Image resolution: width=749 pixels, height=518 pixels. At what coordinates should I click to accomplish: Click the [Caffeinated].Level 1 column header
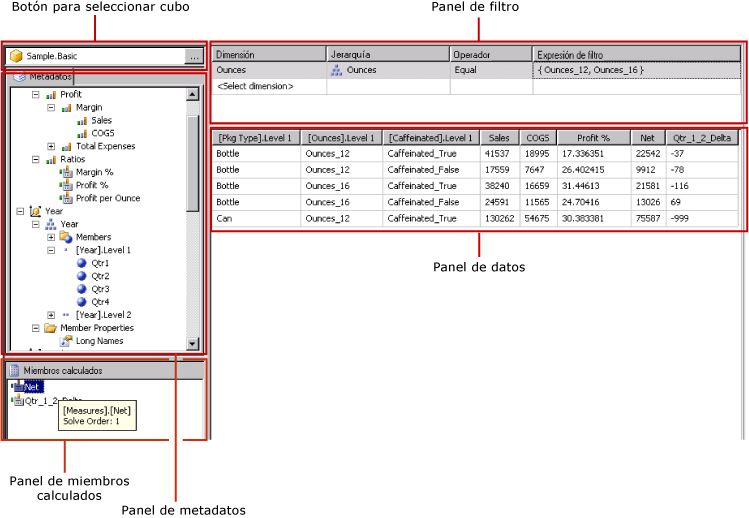431,138
